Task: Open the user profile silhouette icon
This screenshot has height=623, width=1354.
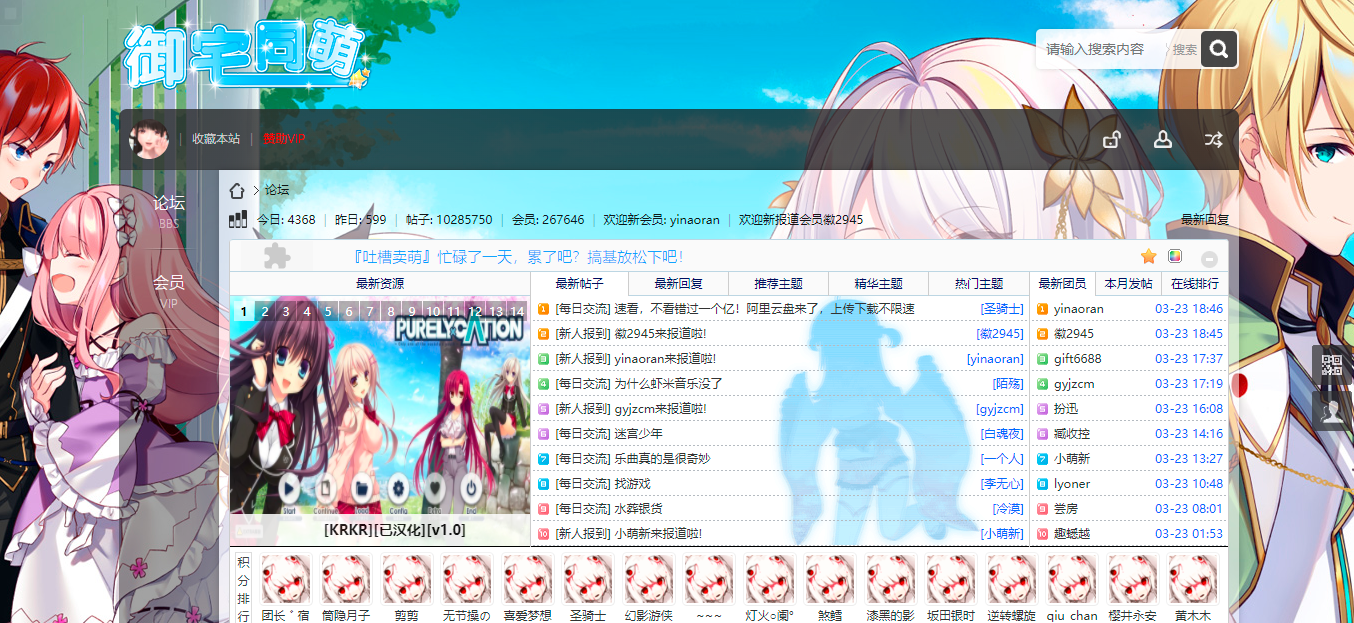Action: click(x=1163, y=139)
